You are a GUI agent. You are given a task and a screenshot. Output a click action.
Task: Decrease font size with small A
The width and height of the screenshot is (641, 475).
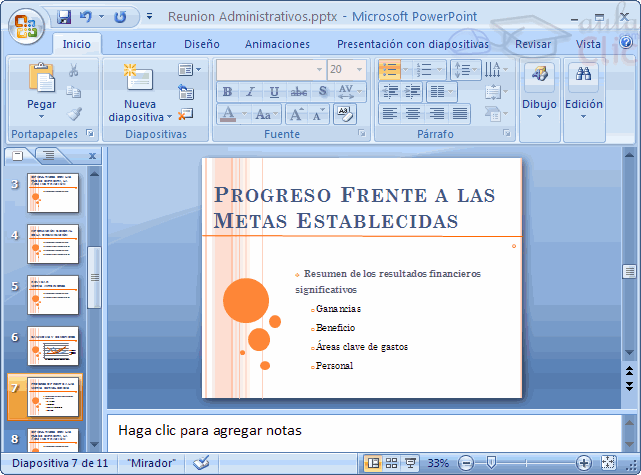[x=318, y=114]
